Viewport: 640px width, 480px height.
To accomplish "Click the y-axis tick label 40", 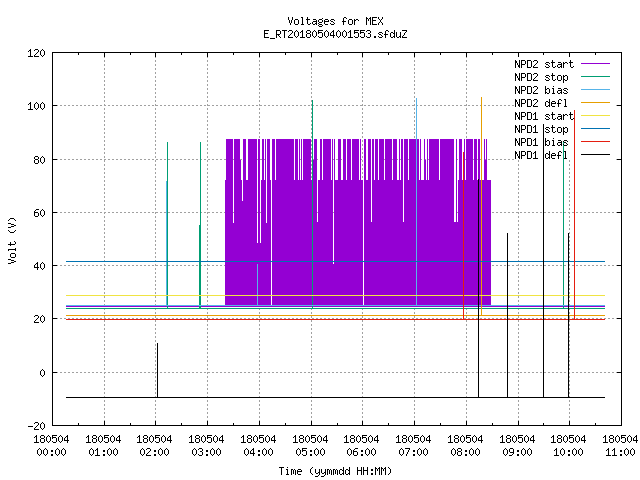I will [39, 266].
